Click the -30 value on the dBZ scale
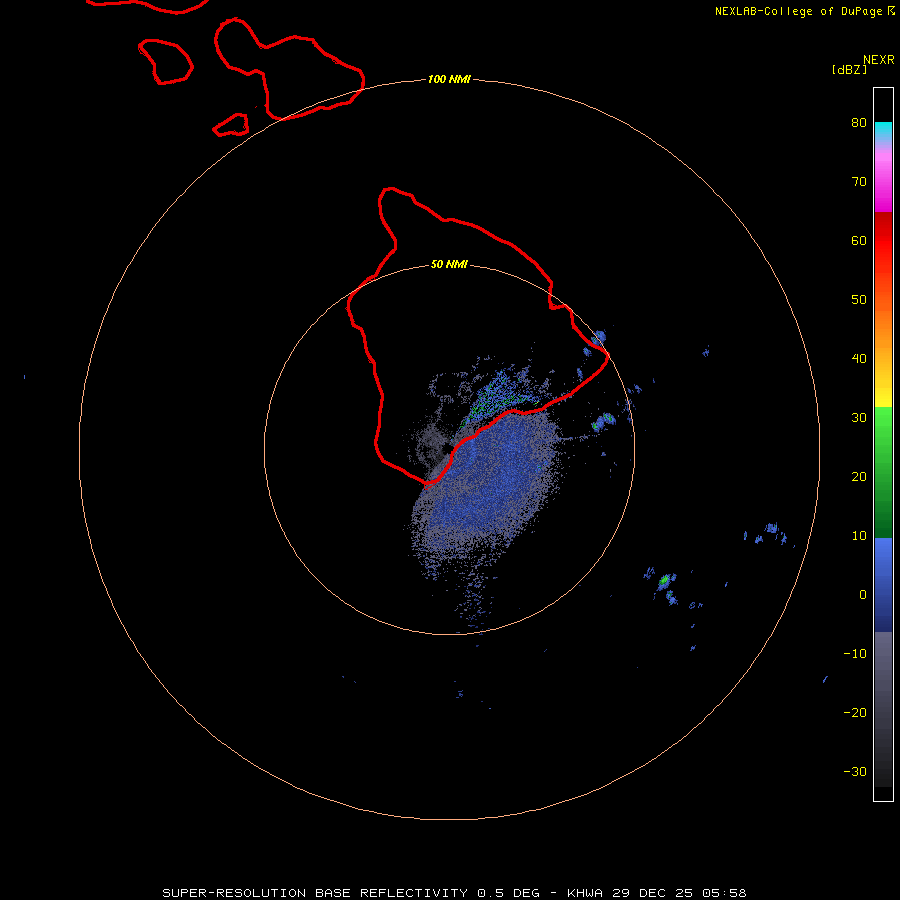The height and width of the screenshot is (900, 900). pyautogui.click(x=855, y=772)
